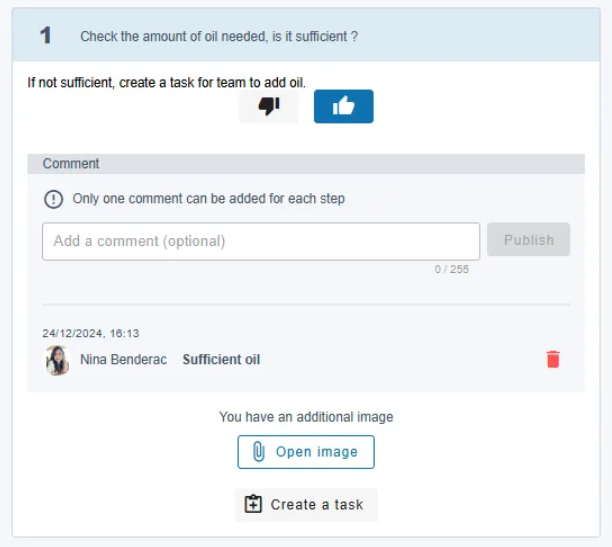Create a task for the team
This screenshot has width=612, height=547.
click(306, 504)
